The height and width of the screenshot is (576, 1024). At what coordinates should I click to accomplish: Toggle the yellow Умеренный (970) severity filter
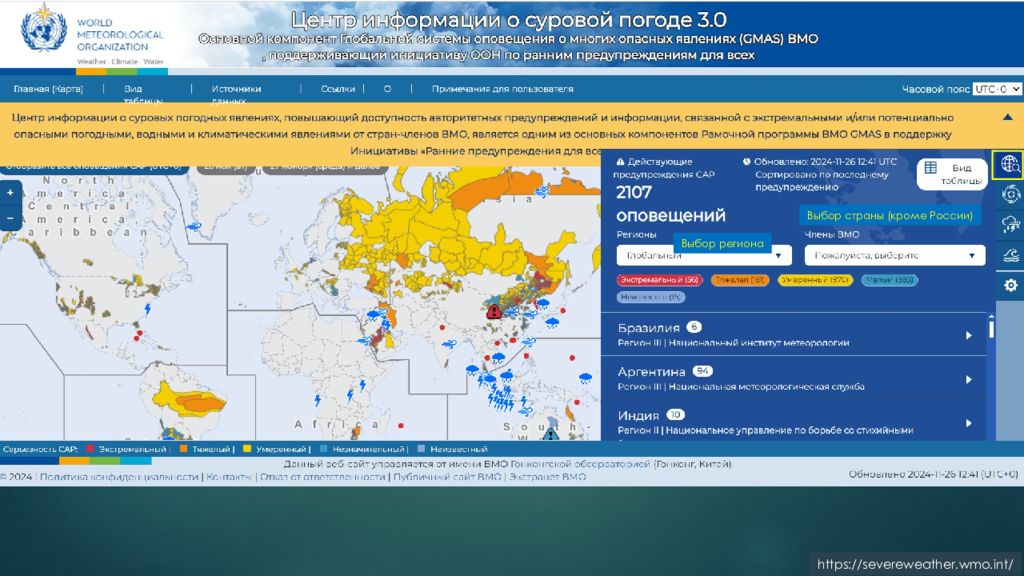click(x=815, y=280)
